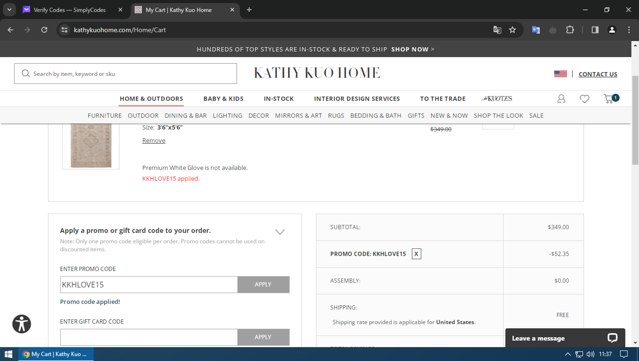Image resolution: width=639 pixels, height=361 pixels.
Task: Browse the RUGS category
Action: (336, 116)
